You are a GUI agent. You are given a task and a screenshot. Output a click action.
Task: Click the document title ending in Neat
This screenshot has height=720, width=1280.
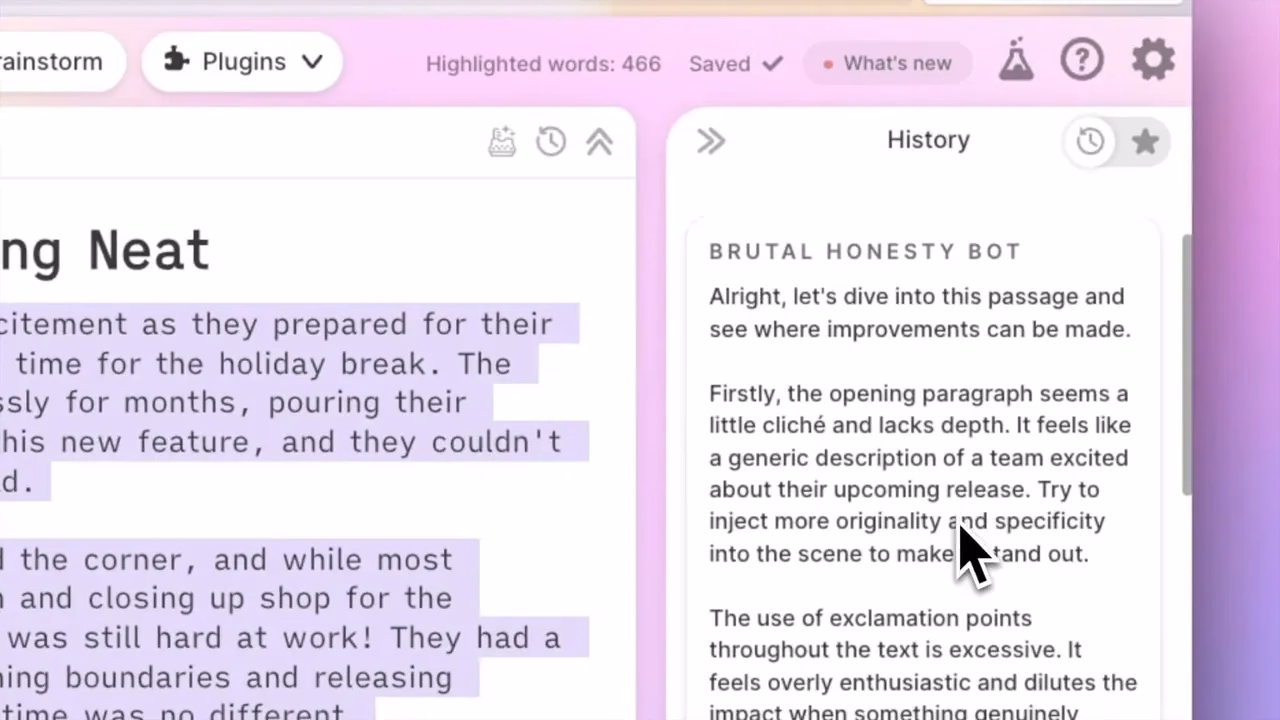105,251
